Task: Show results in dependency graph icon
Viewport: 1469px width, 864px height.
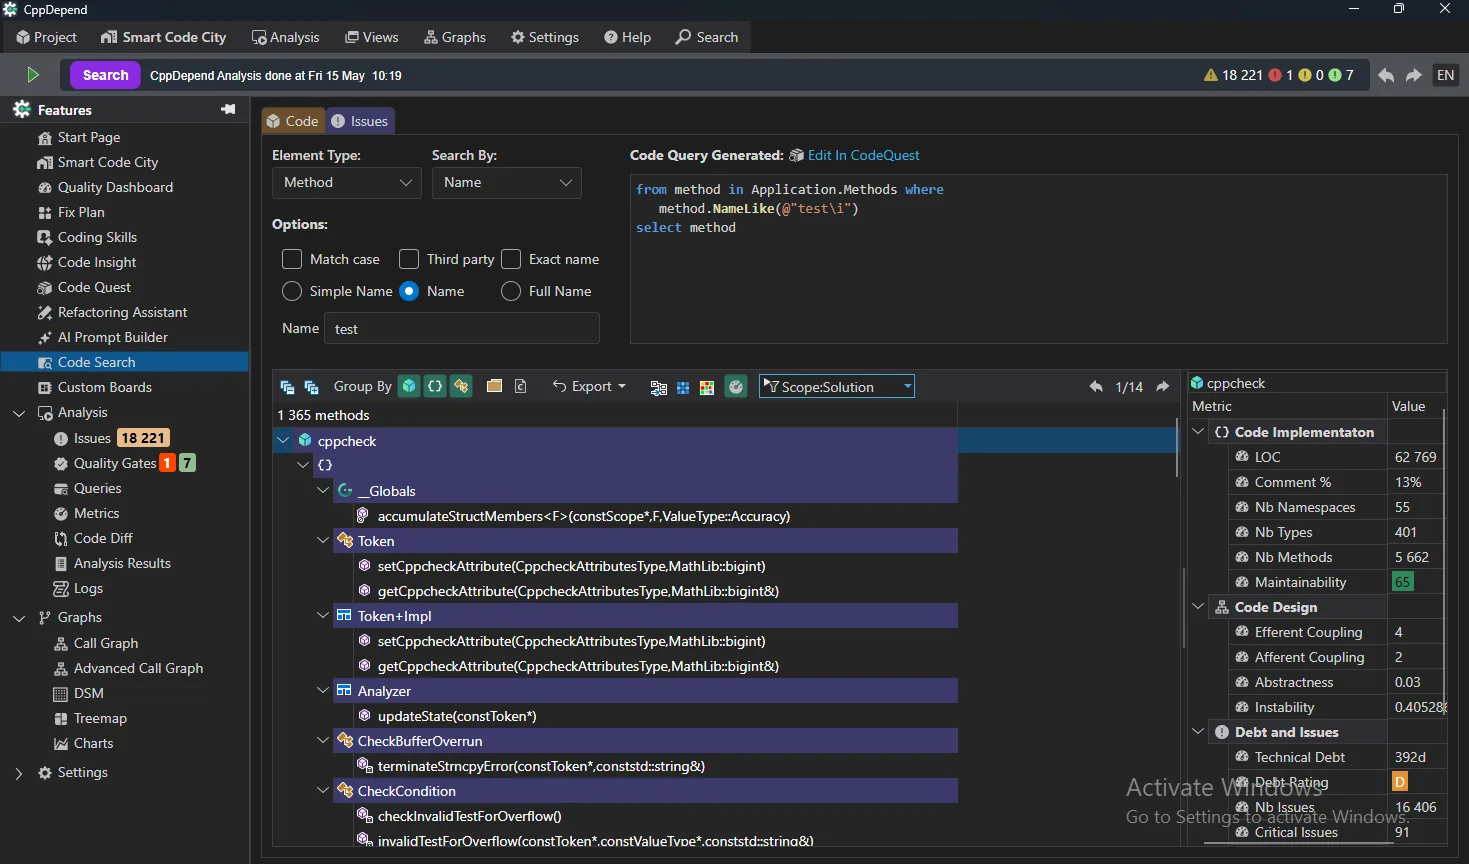Action: coord(658,387)
